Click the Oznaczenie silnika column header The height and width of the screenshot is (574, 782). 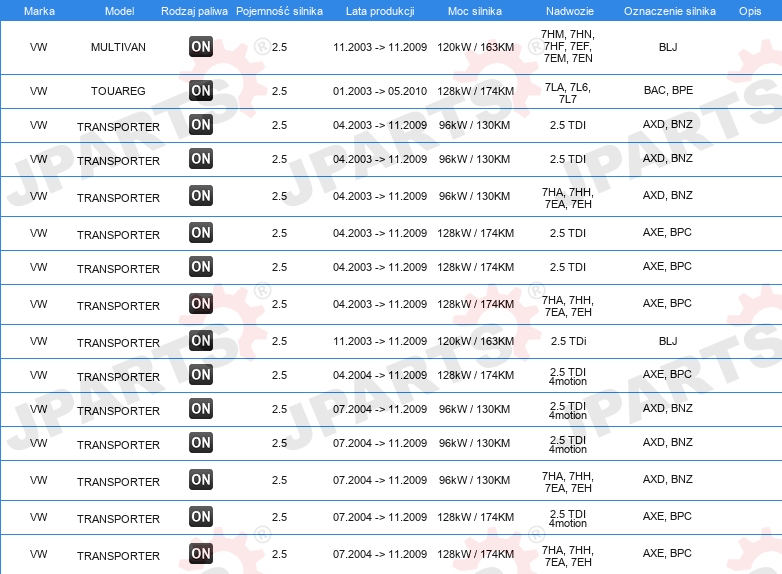pyautogui.click(x=670, y=11)
